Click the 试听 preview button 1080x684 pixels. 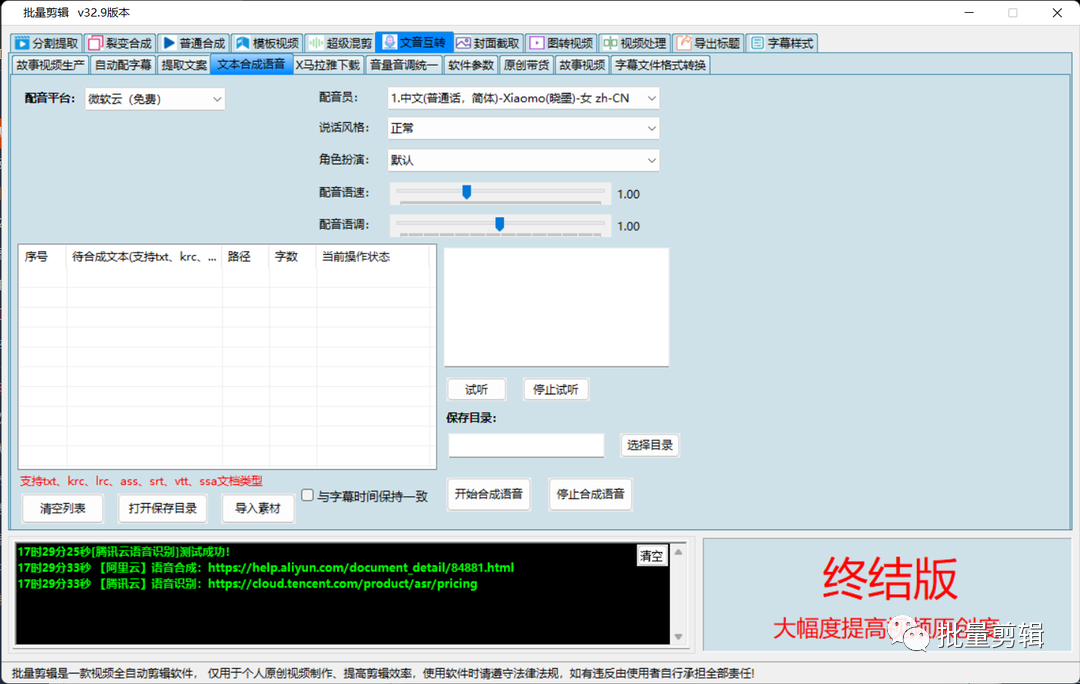[476, 389]
